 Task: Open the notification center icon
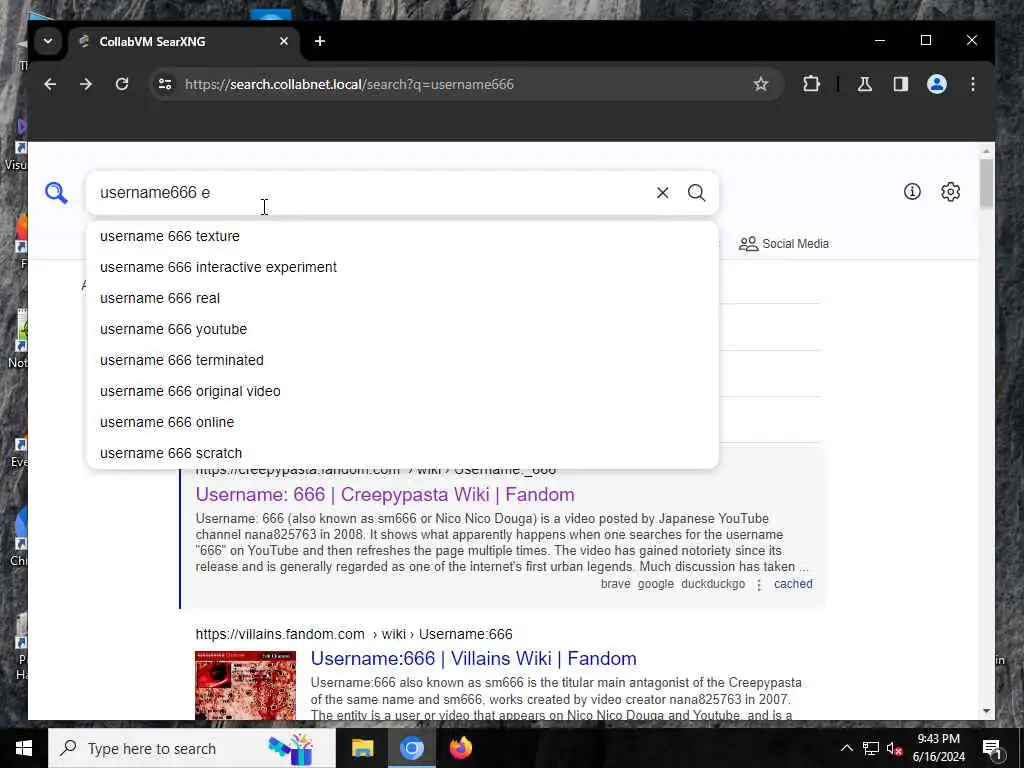[992, 748]
